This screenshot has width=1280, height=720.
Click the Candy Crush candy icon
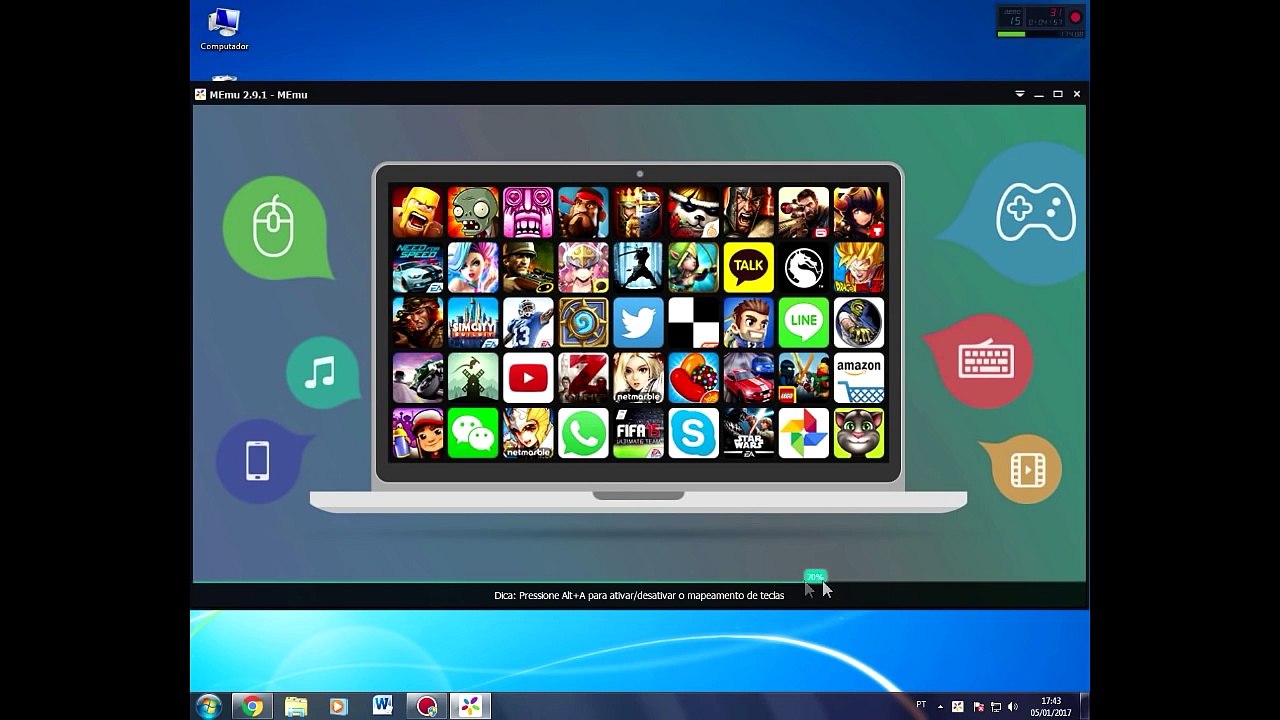(693, 377)
